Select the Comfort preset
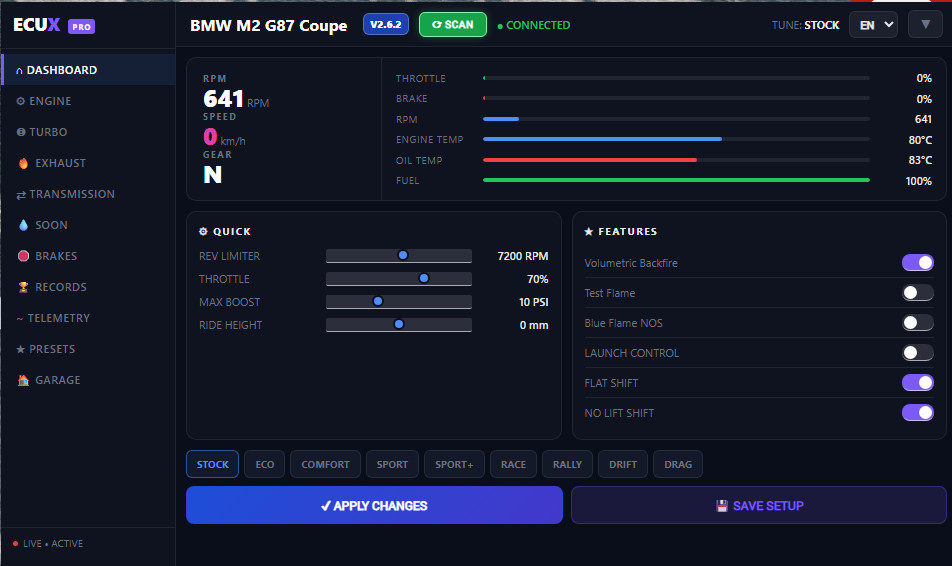 click(325, 464)
